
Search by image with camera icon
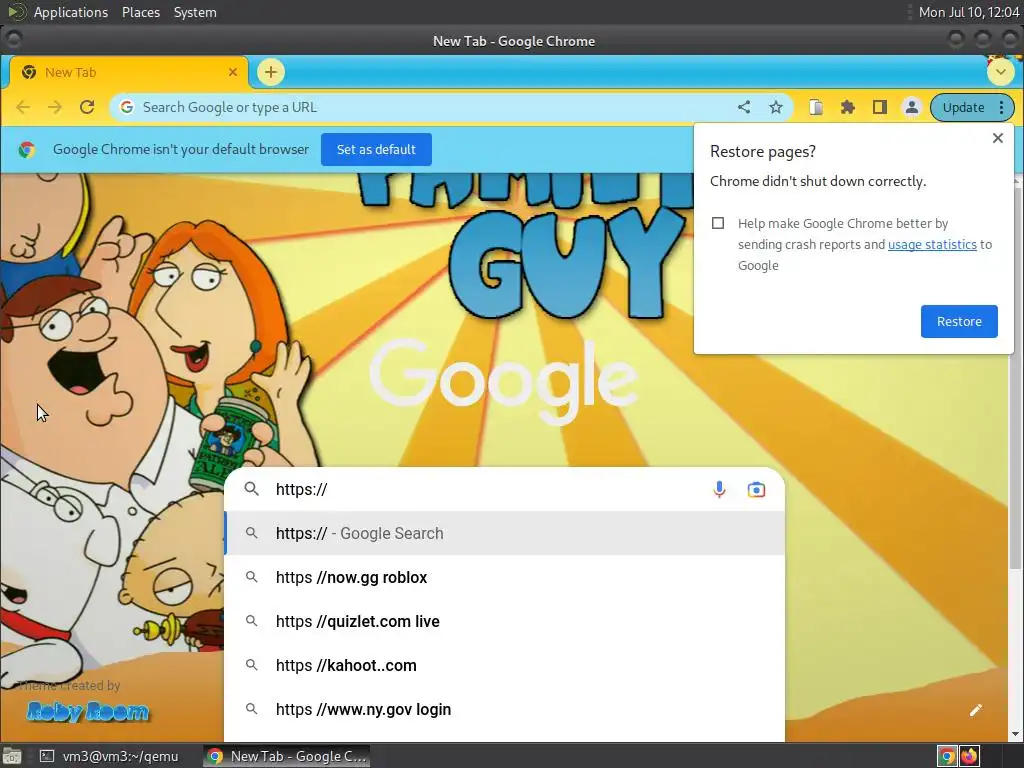pyautogui.click(x=756, y=489)
